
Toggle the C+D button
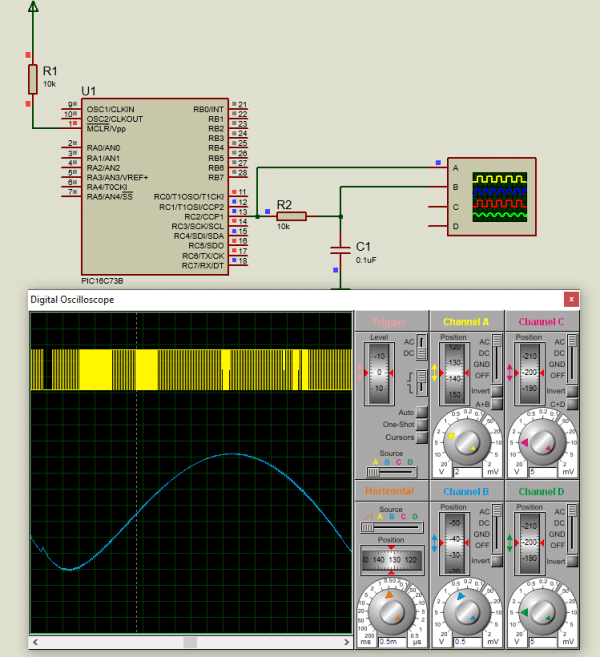(572, 404)
